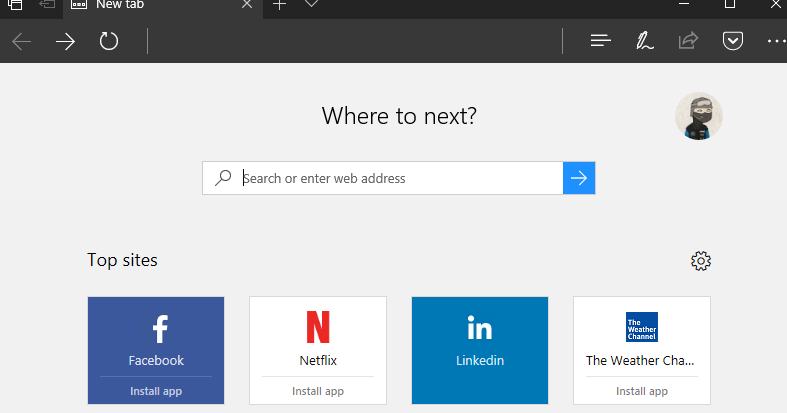Click the Install app link under Netflix
Viewport: 787px width, 413px height.
tap(317, 391)
